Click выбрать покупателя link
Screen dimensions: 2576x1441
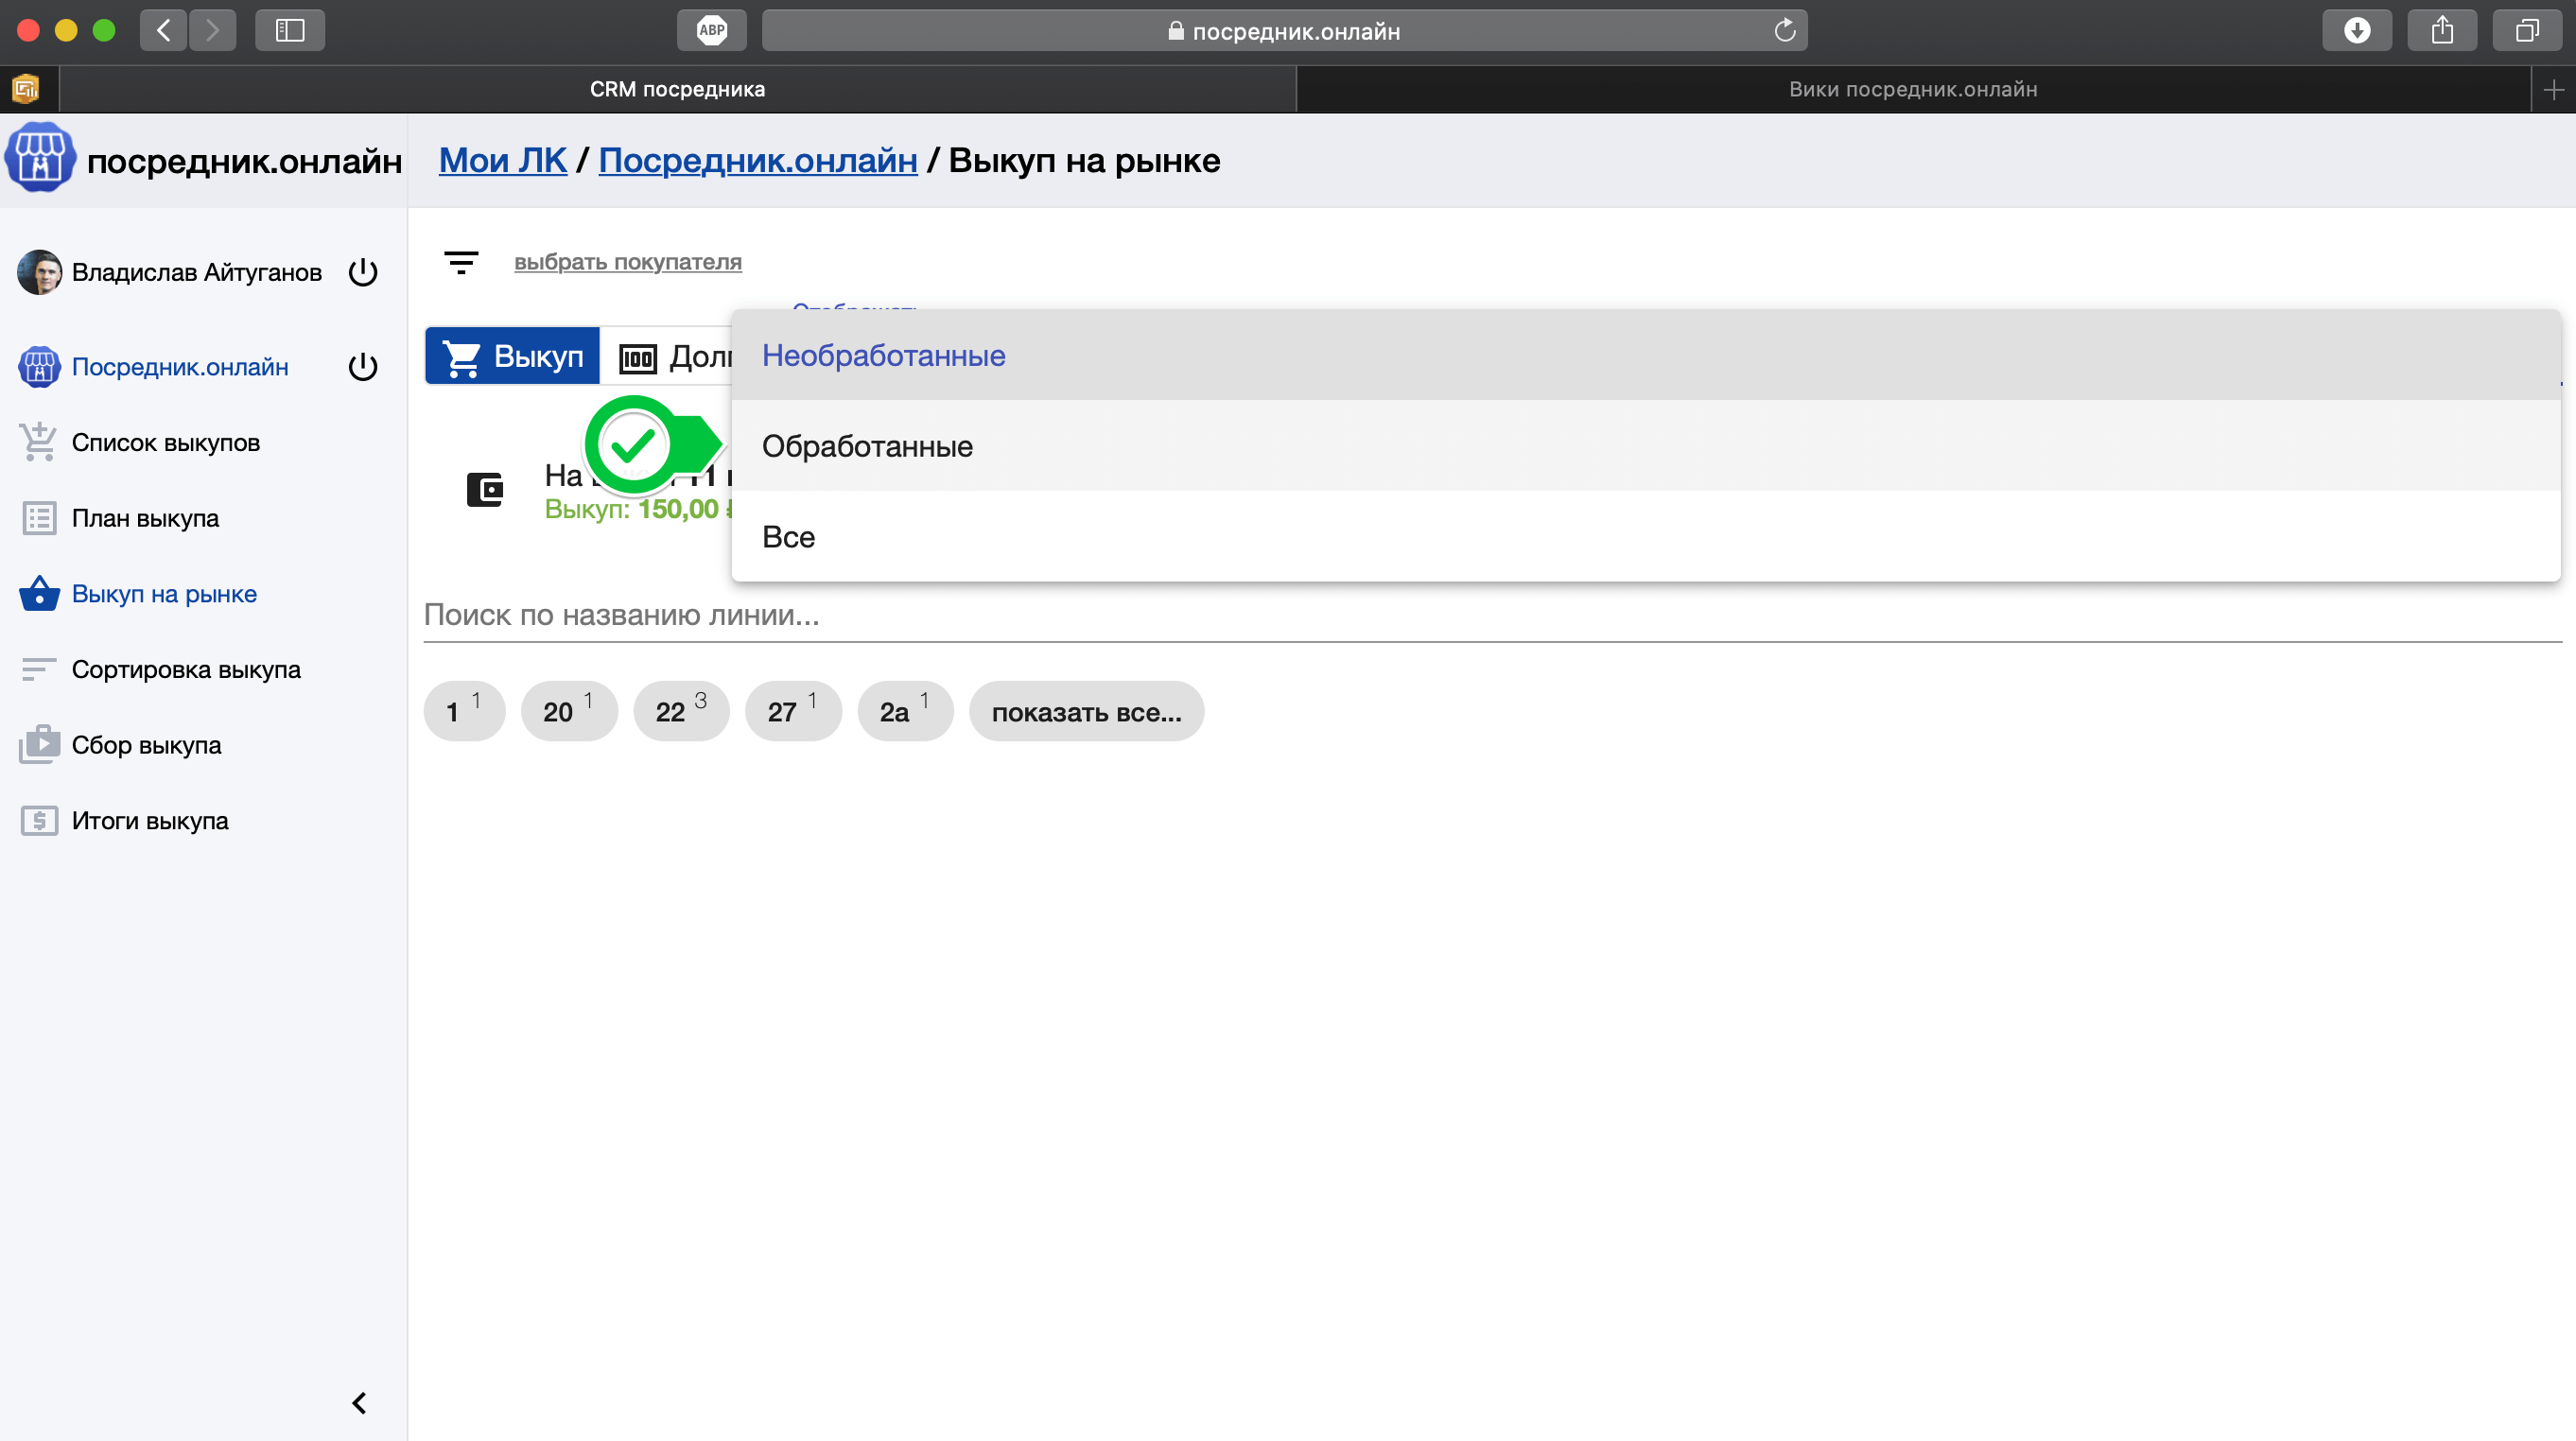(x=627, y=262)
